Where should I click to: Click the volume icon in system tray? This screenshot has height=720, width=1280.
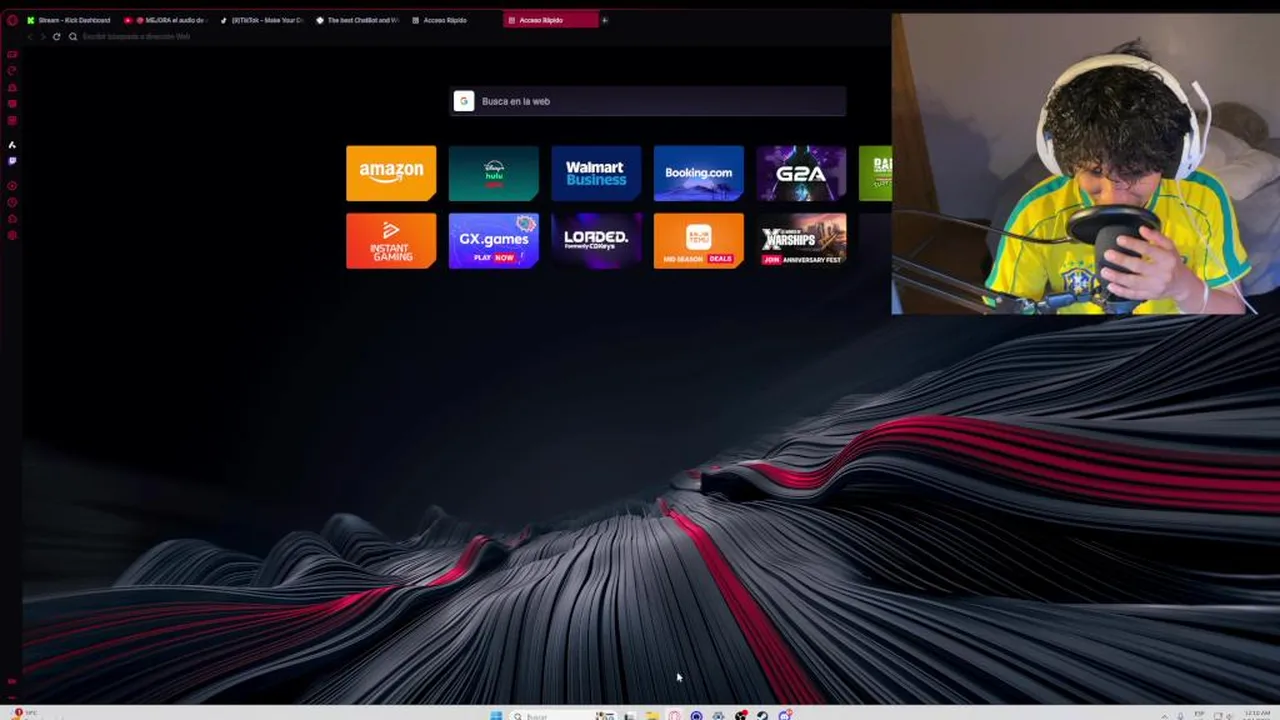tap(1230, 716)
